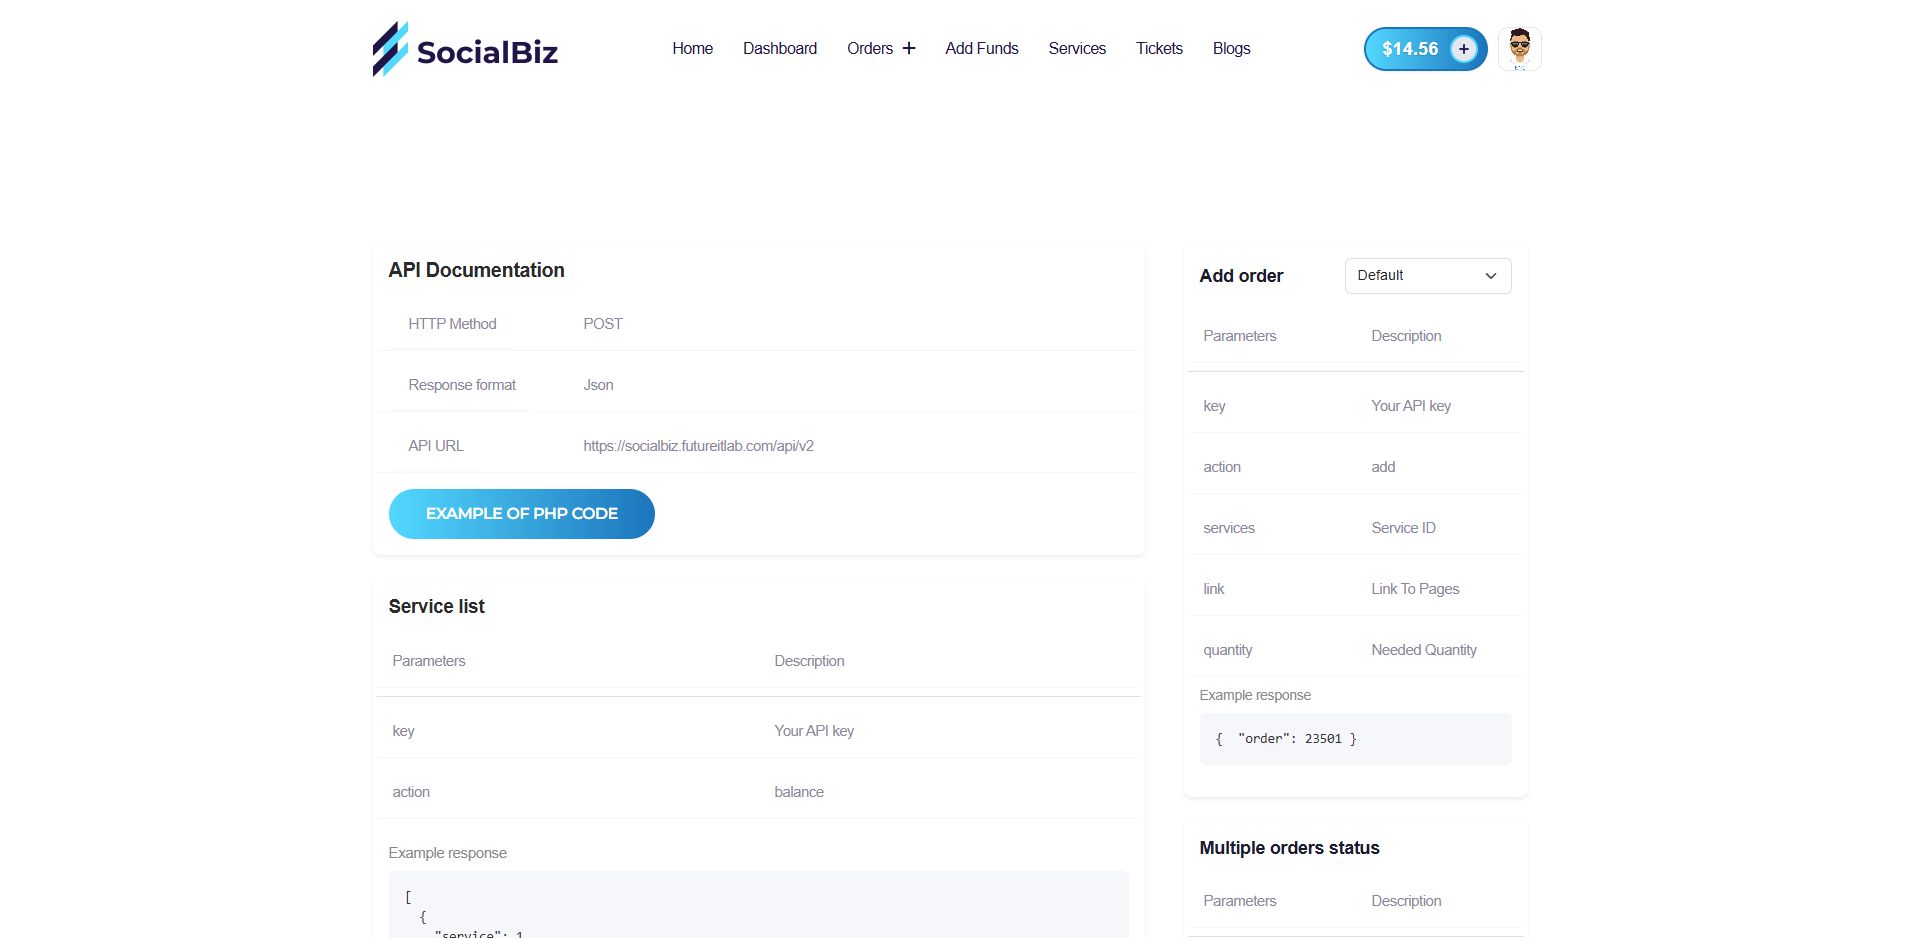The width and height of the screenshot is (1910, 938).
Task: Click the dropdown chevron beside Default
Action: (x=1491, y=276)
